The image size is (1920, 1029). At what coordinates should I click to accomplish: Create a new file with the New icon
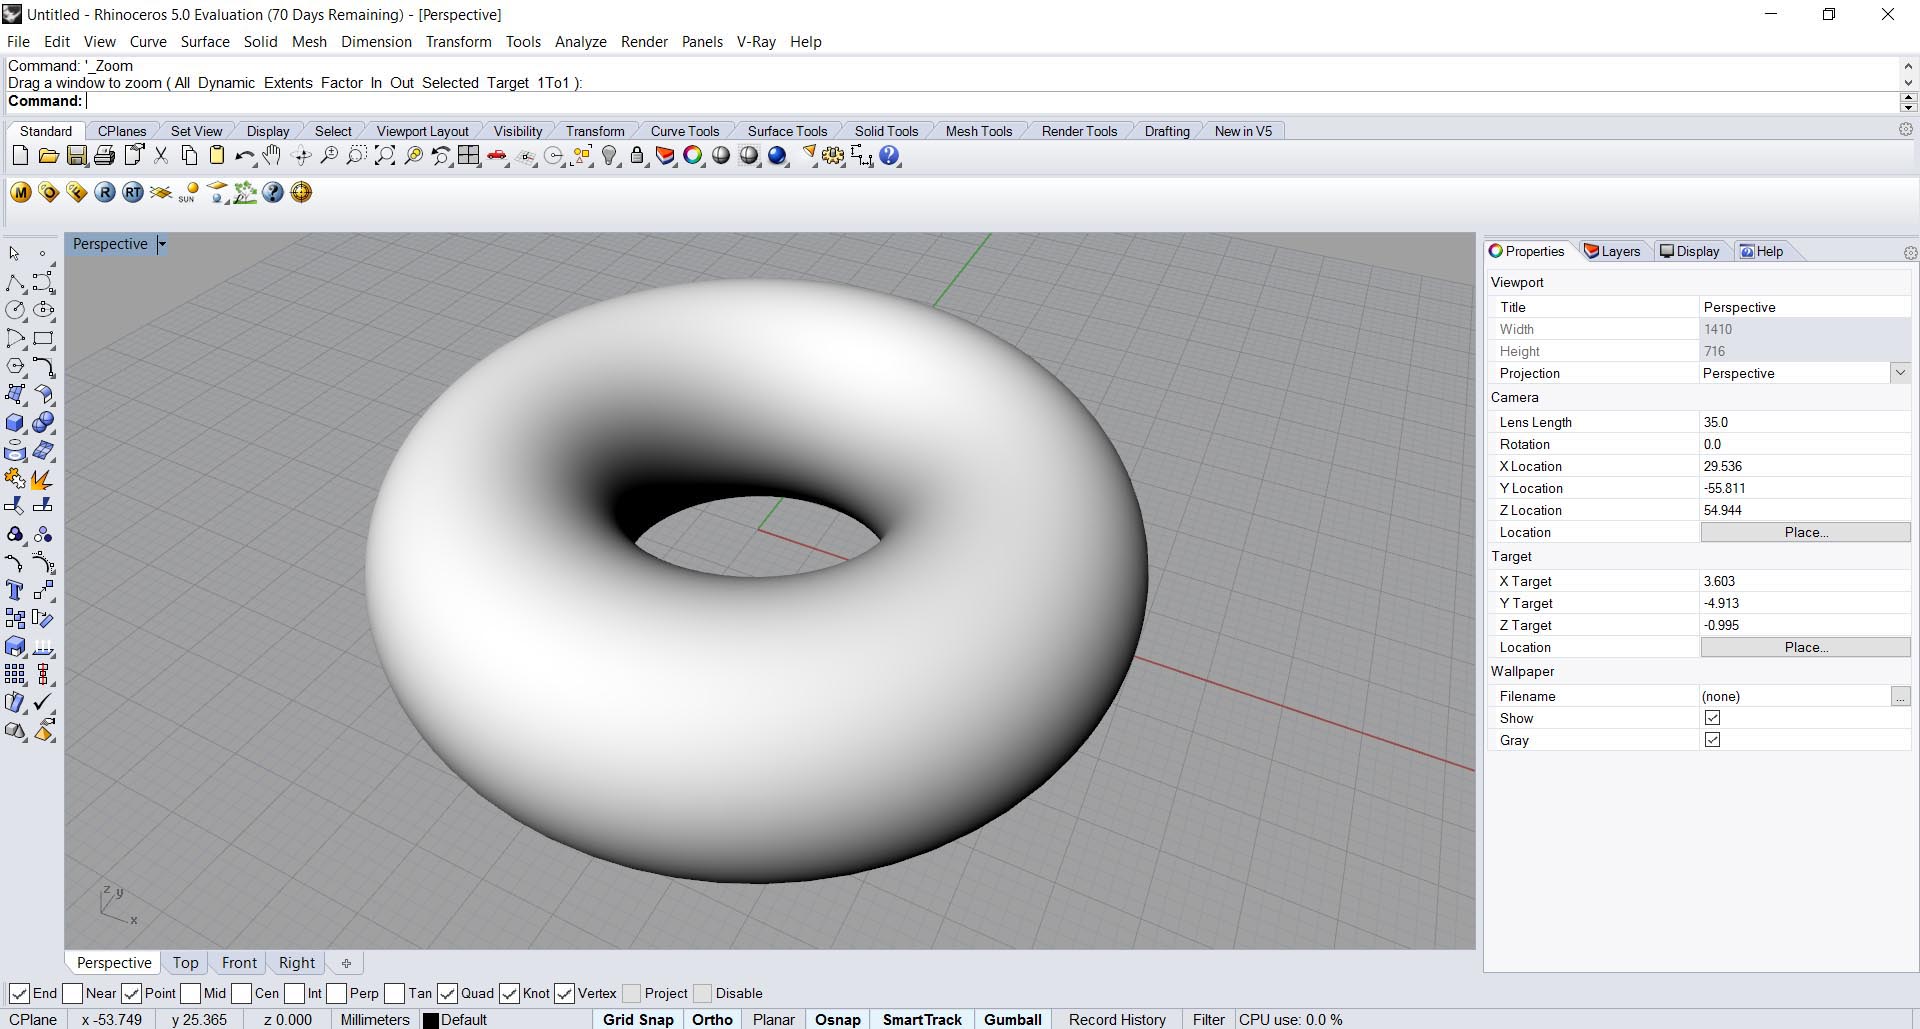point(20,156)
